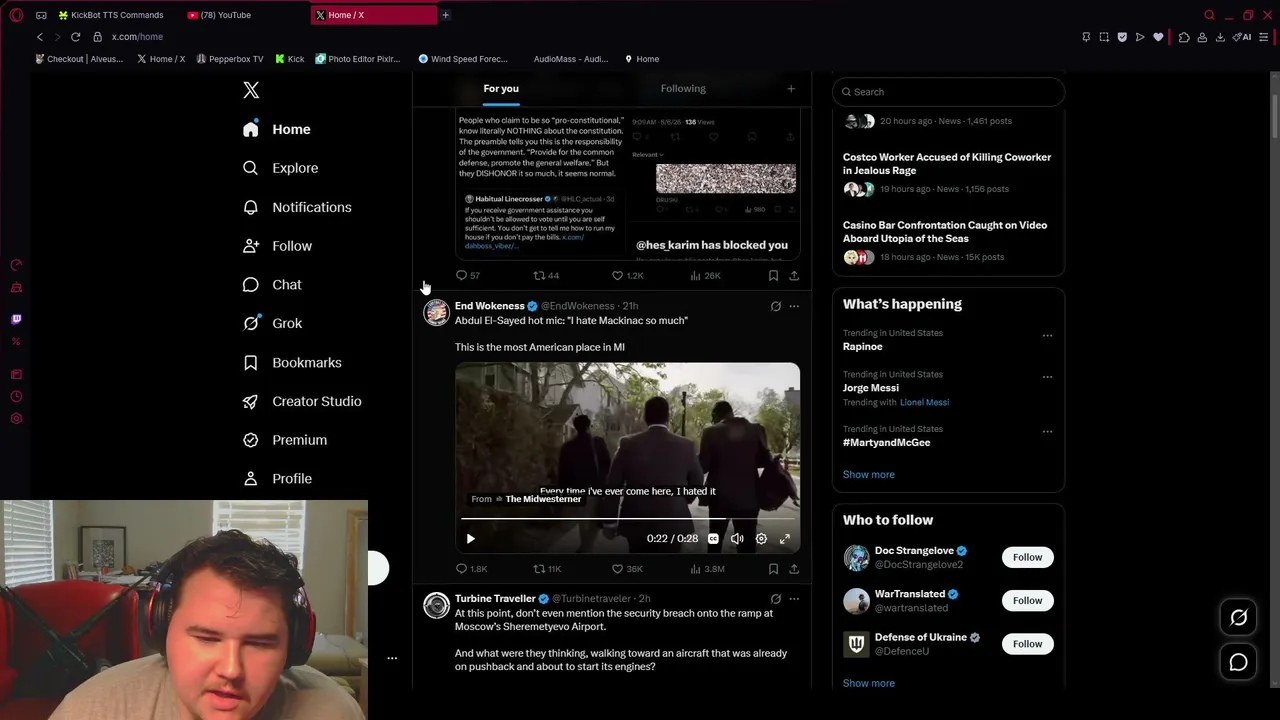
Task: Toggle fullscreen on the video player
Action: click(x=785, y=539)
